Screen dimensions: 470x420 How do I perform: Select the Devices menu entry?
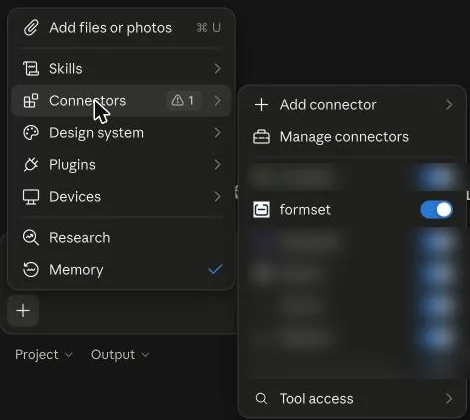tap(122, 197)
